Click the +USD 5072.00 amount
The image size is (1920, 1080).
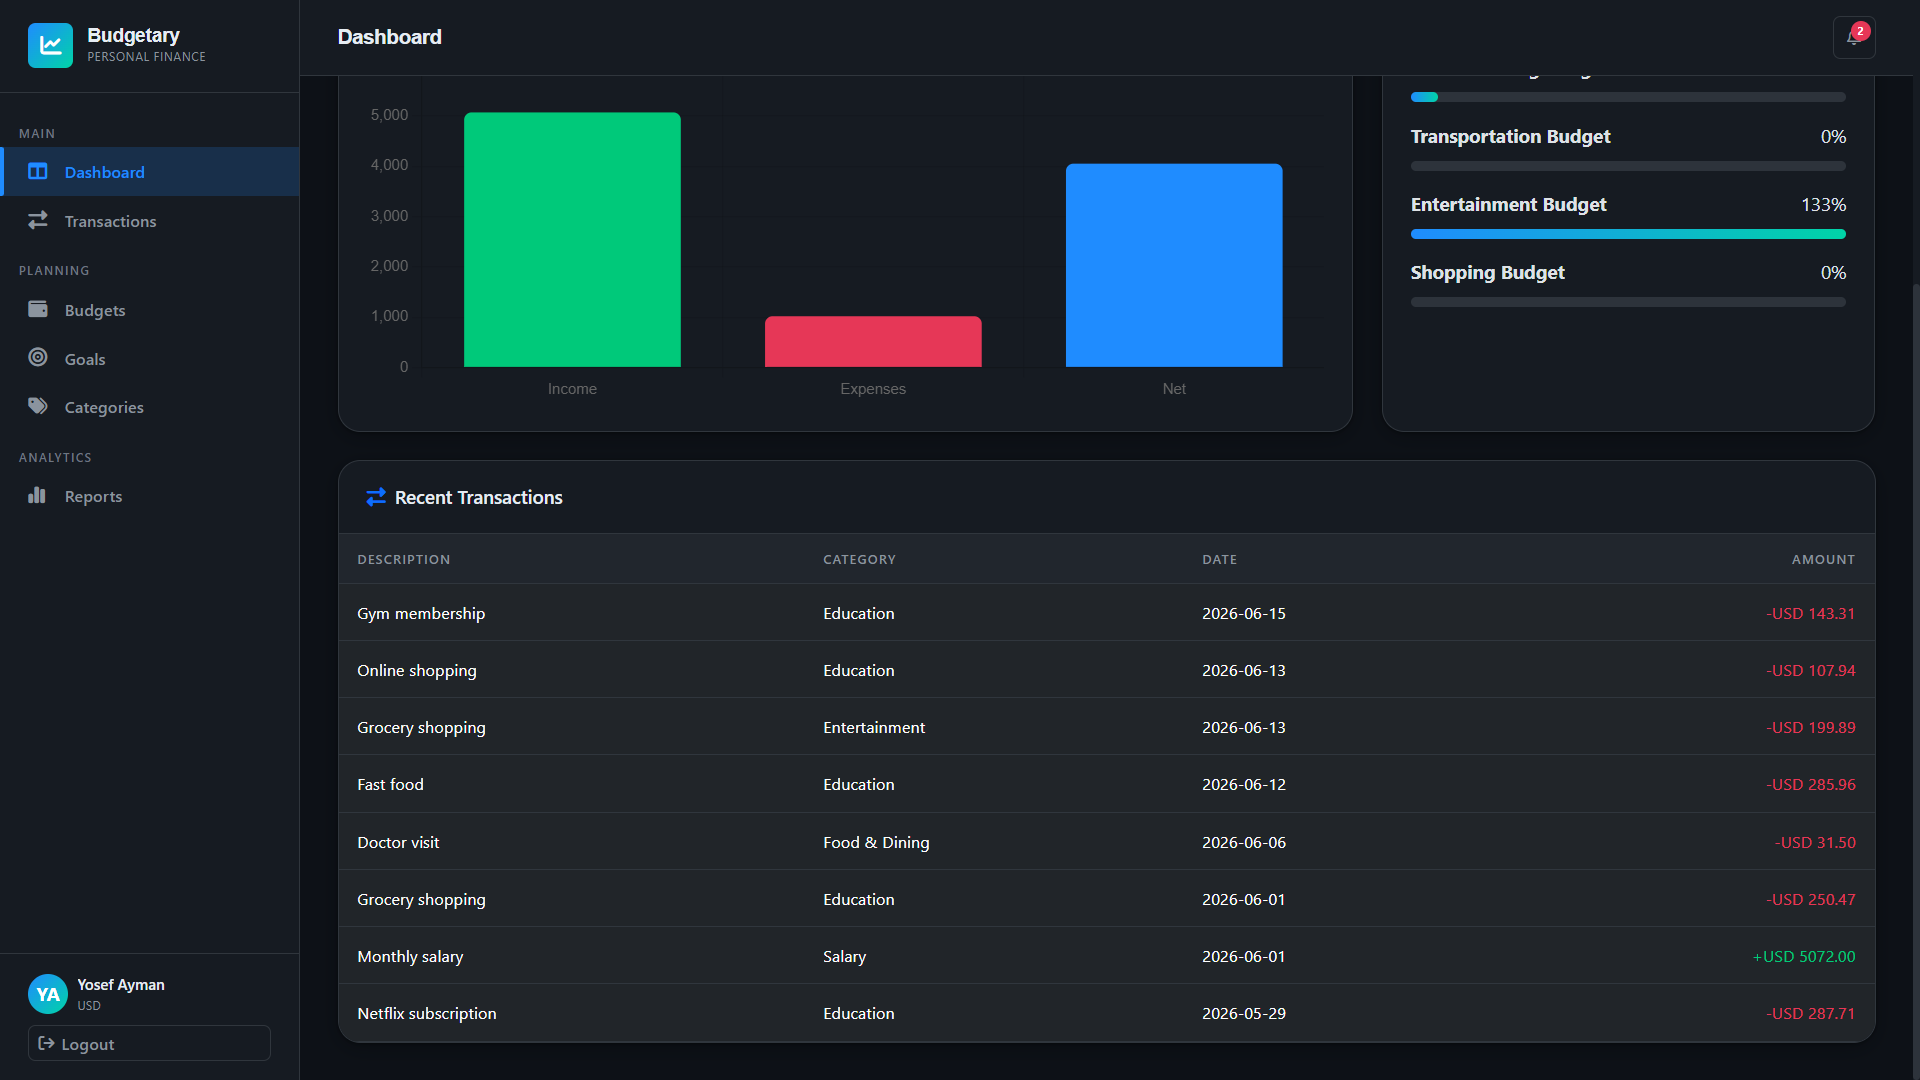[1804, 957]
